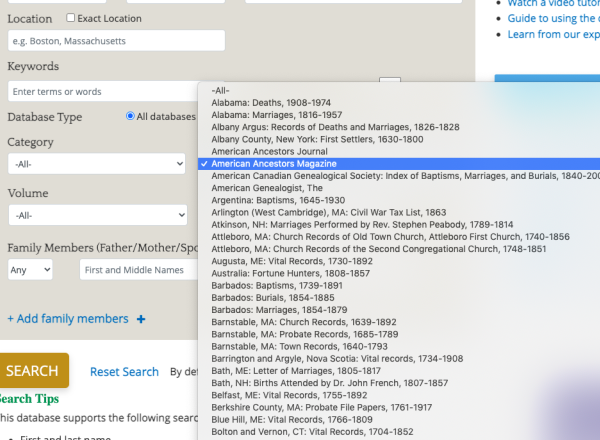Viewport: 600px width, 440px height.
Task: Select Bath, ME: Letter of Marriages
Action: pos(399,371)
